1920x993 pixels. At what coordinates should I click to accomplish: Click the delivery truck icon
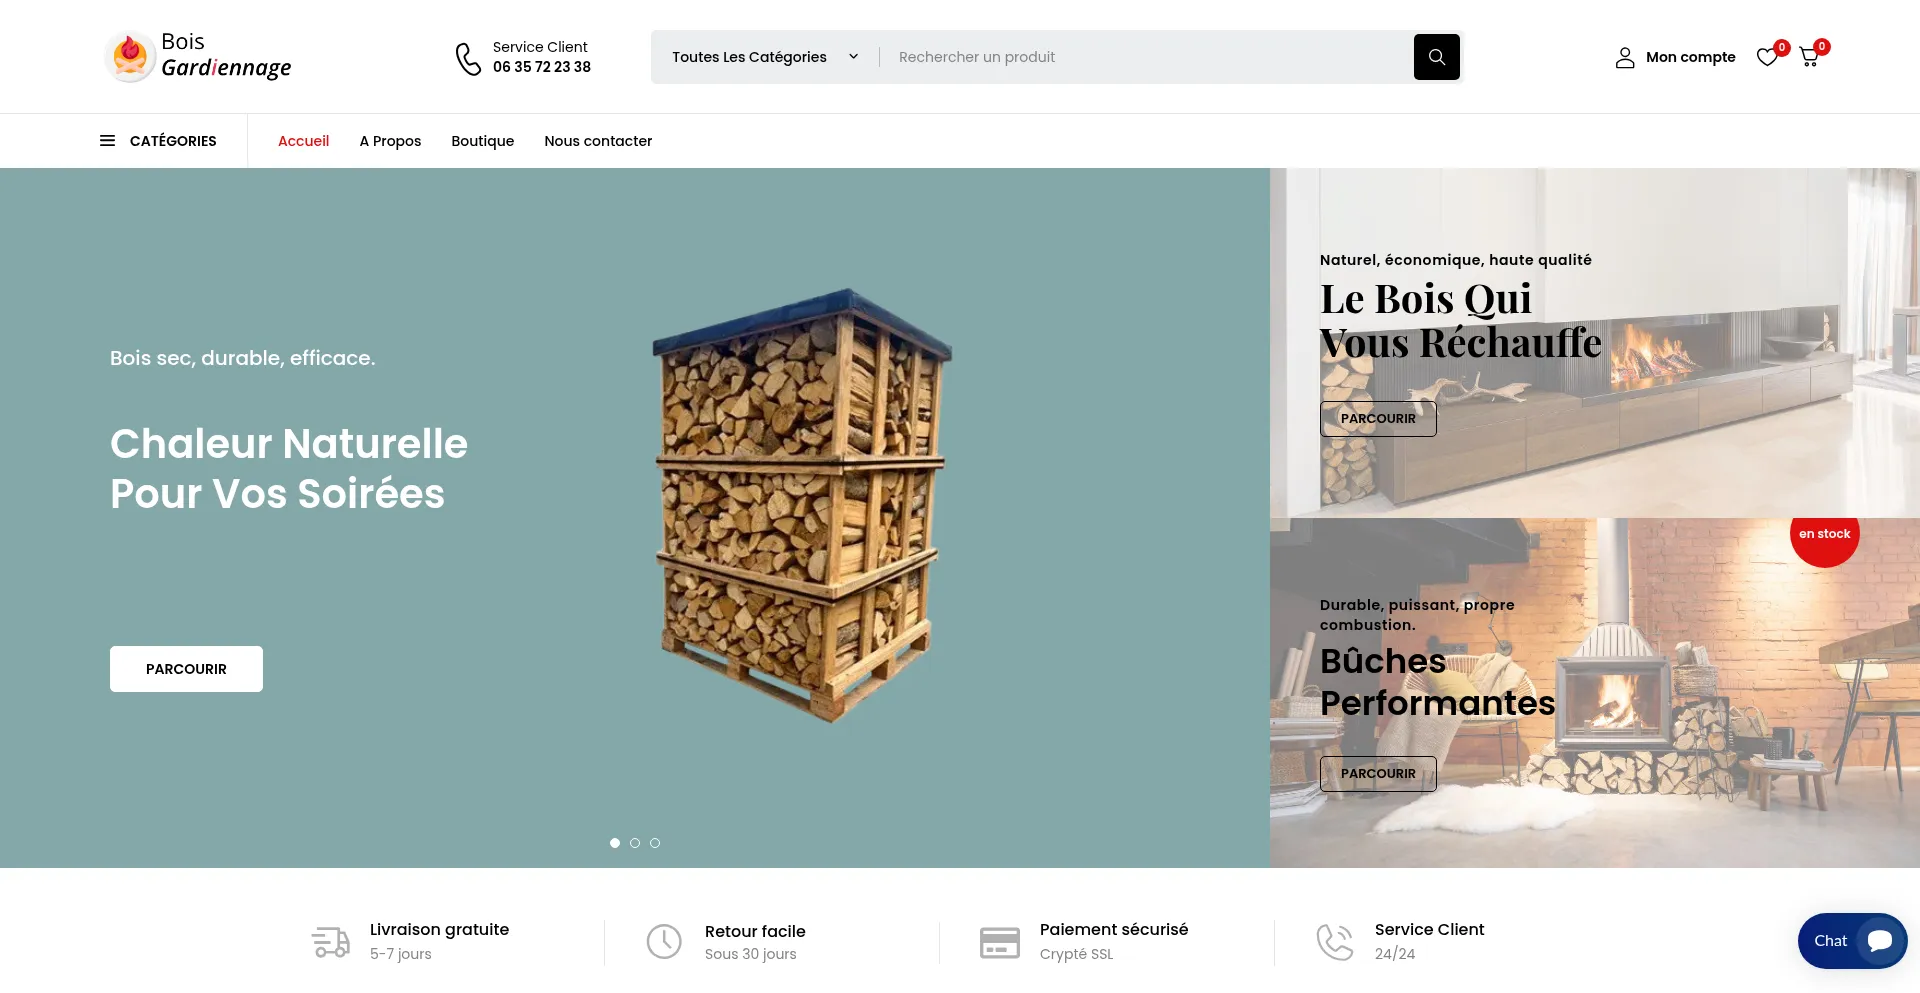pyautogui.click(x=331, y=942)
